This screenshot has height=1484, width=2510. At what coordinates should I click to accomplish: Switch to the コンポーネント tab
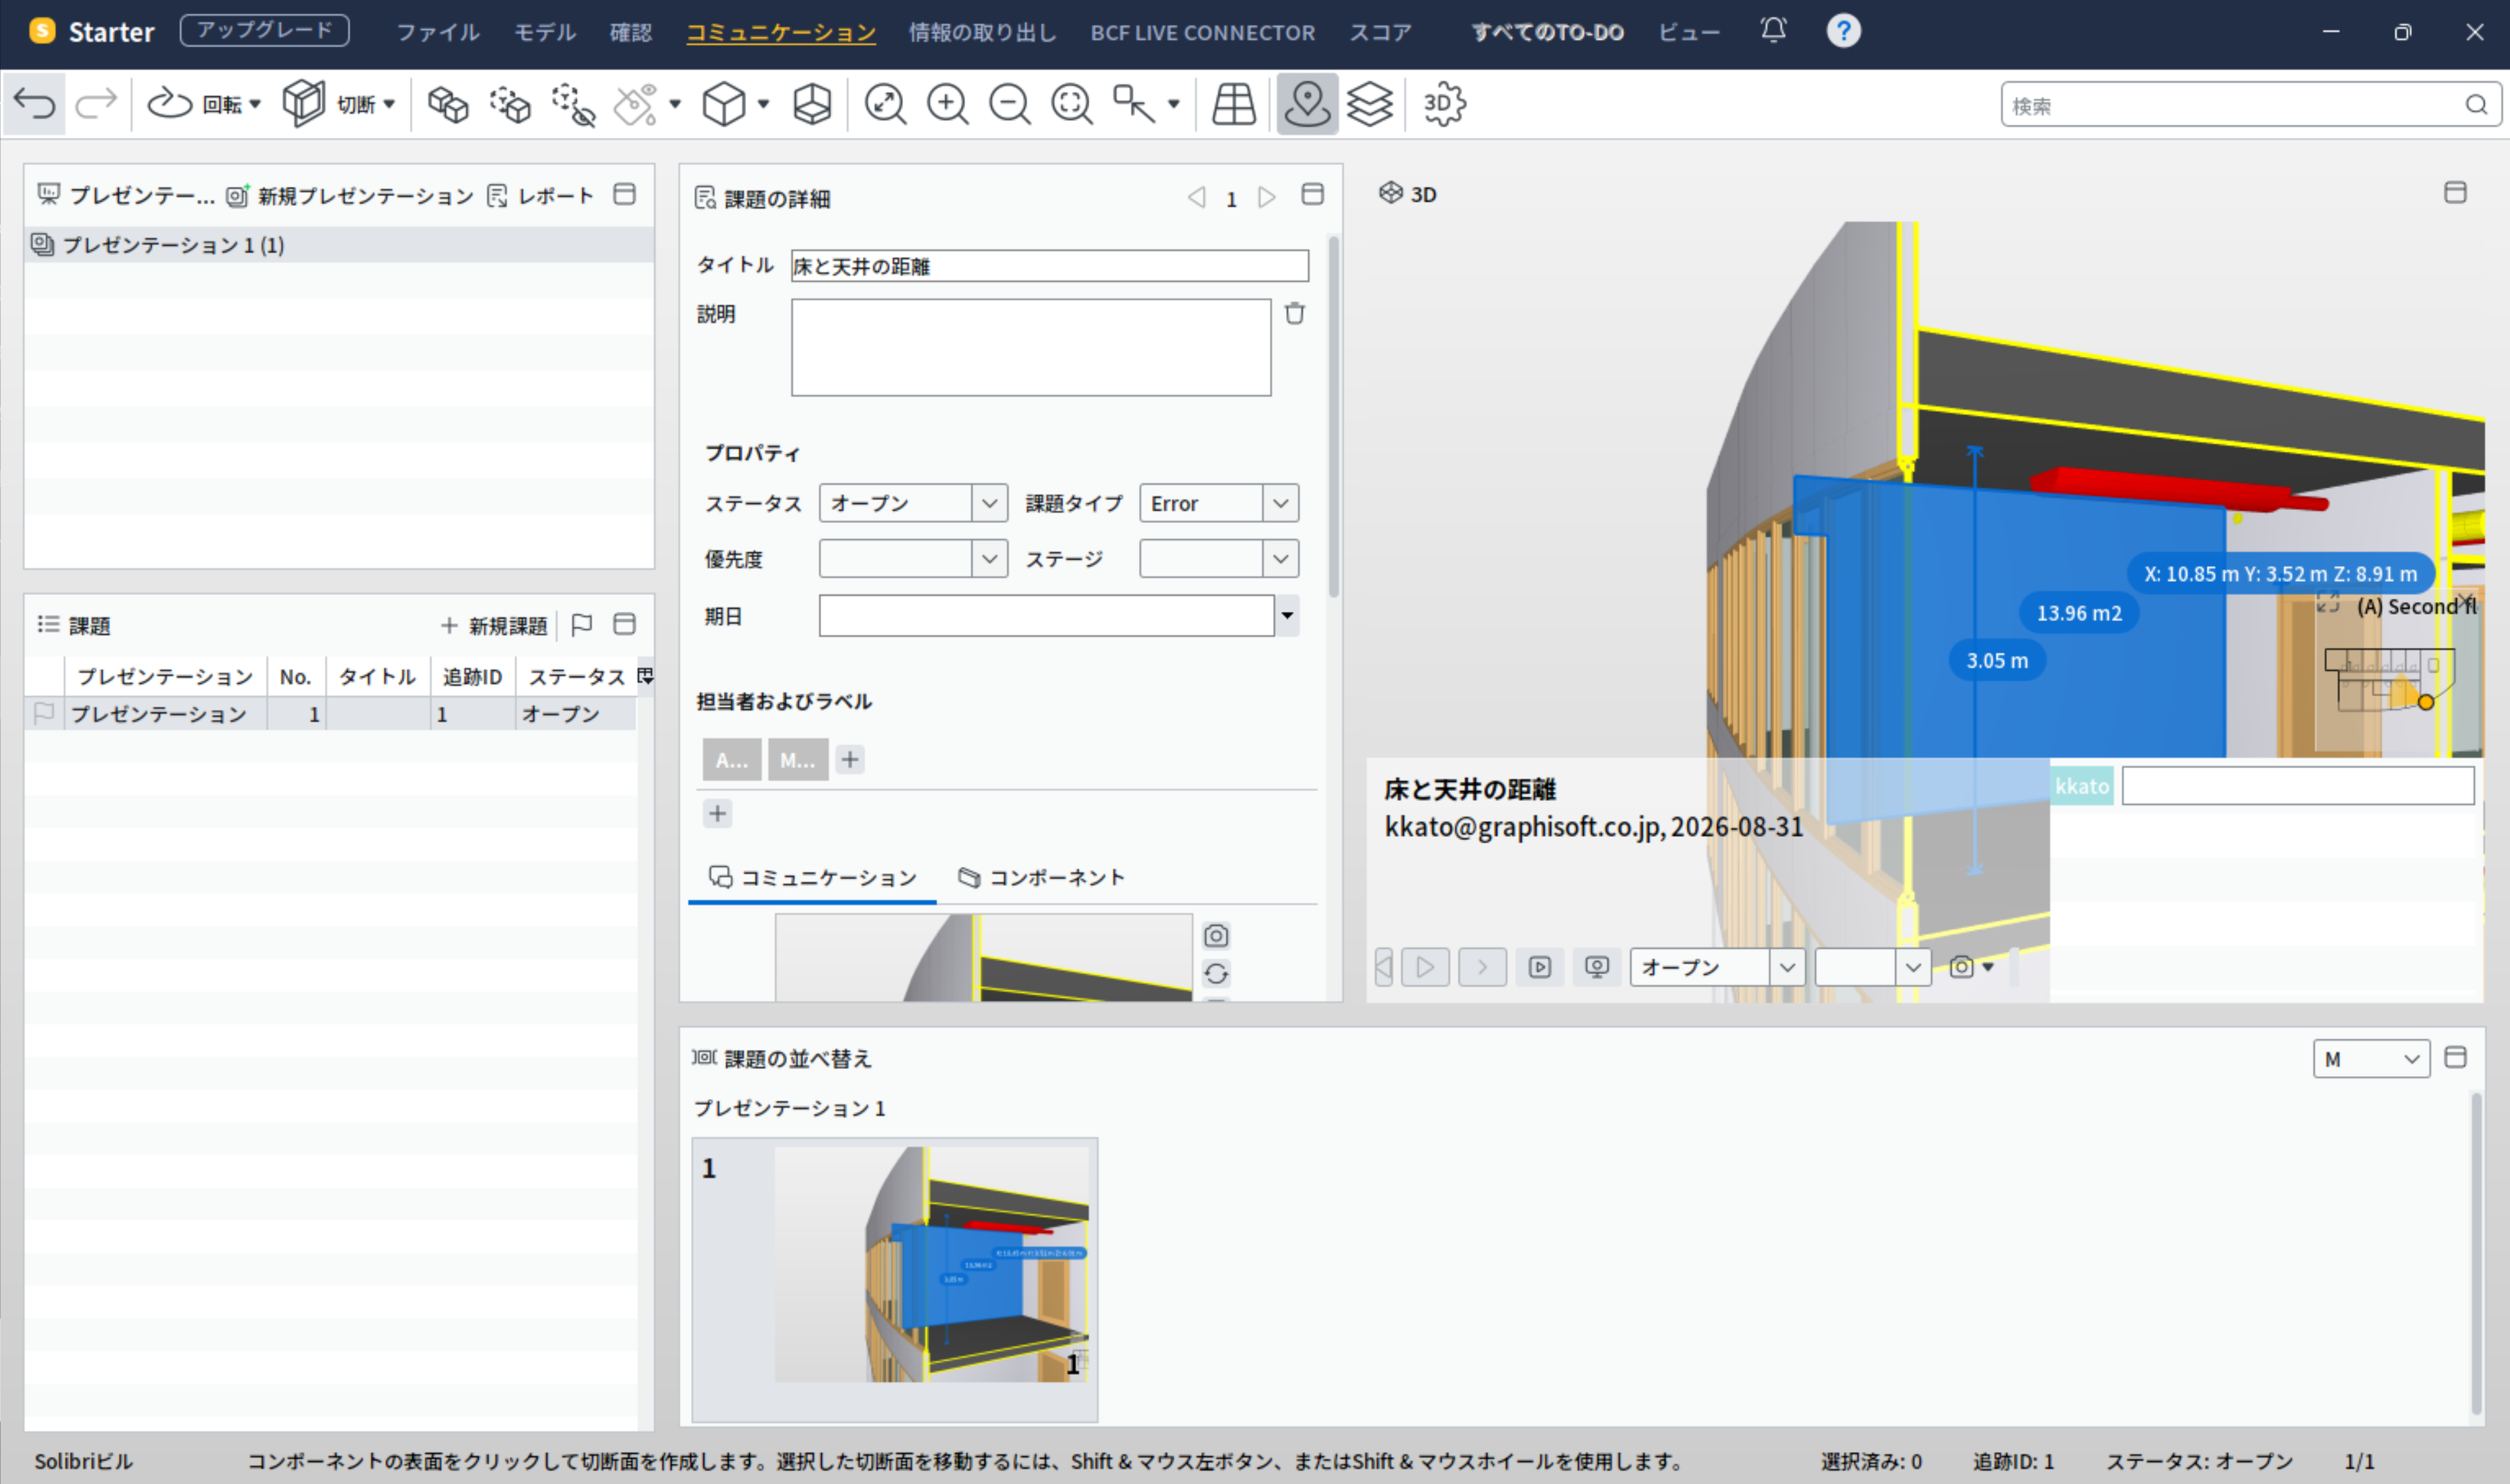coord(1041,877)
